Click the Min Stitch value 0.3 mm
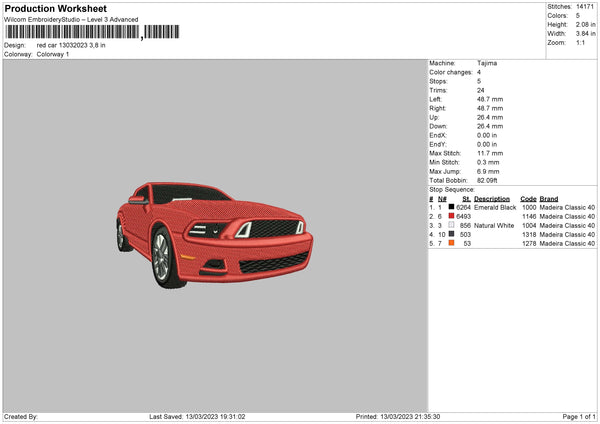This screenshot has height=424, width=600. (x=488, y=162)
